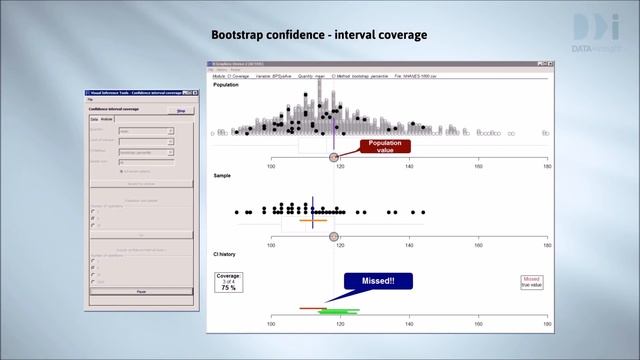
Task: Expand the Level of interest dropdown
Action: [x=146, y=142]
